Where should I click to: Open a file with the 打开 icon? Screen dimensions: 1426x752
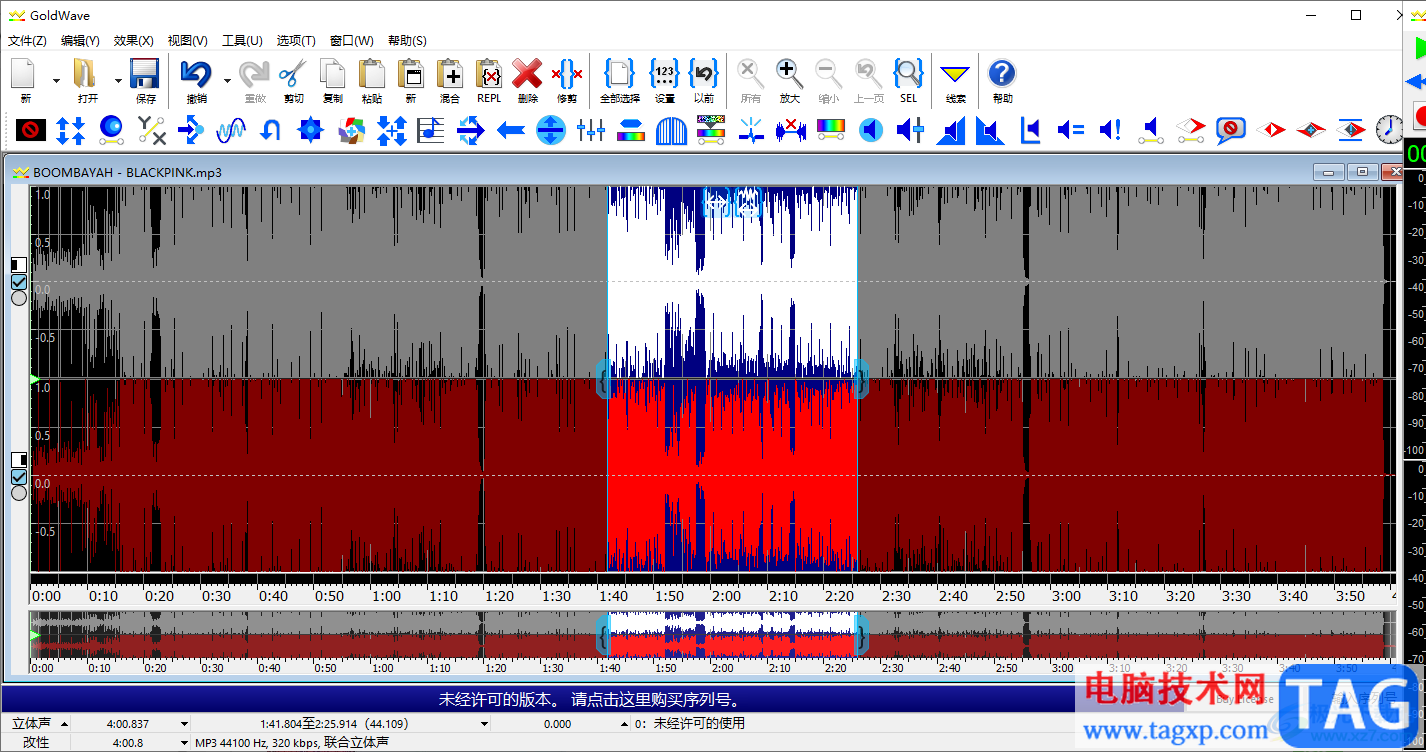click(87, 80)
